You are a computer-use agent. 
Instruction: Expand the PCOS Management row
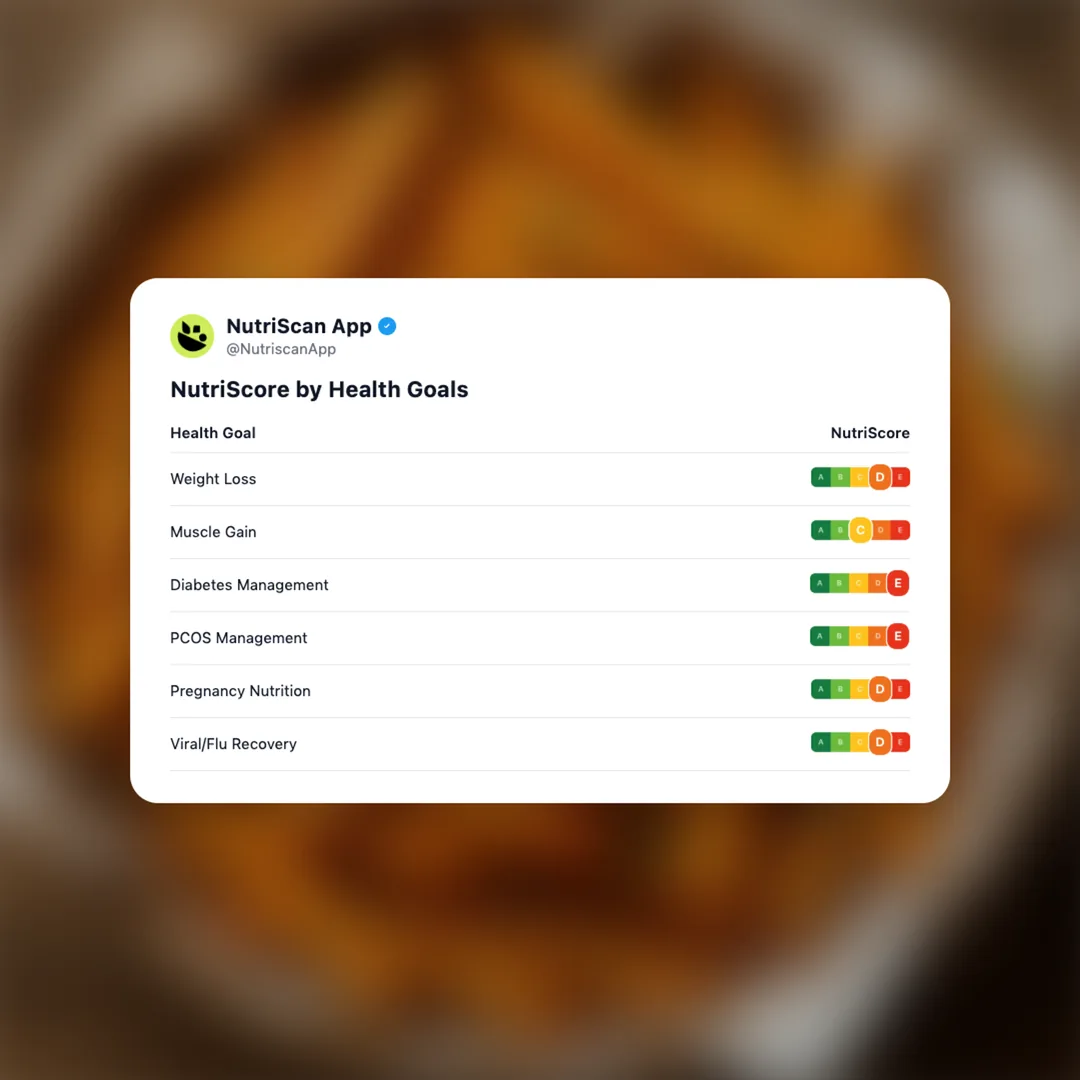click(238, 637)
